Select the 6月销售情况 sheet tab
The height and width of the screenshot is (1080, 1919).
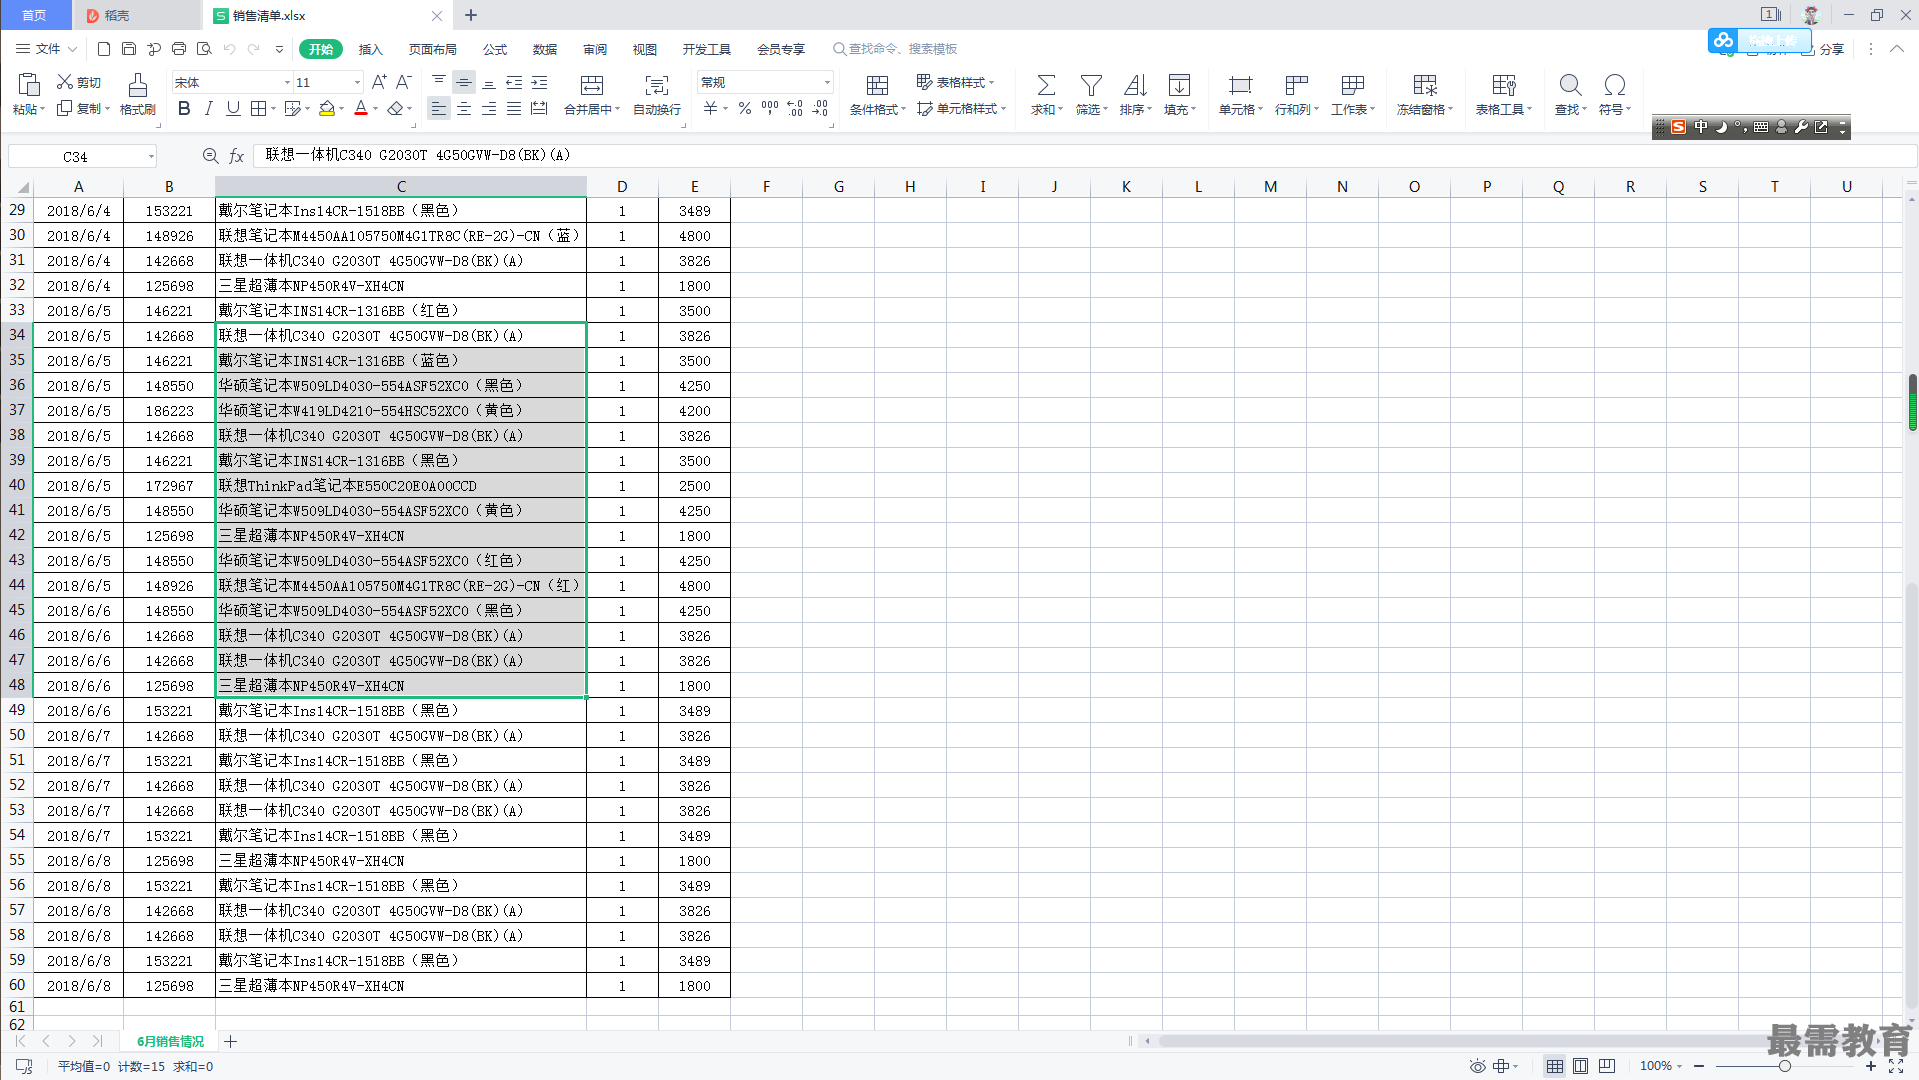click(170, 1041)
